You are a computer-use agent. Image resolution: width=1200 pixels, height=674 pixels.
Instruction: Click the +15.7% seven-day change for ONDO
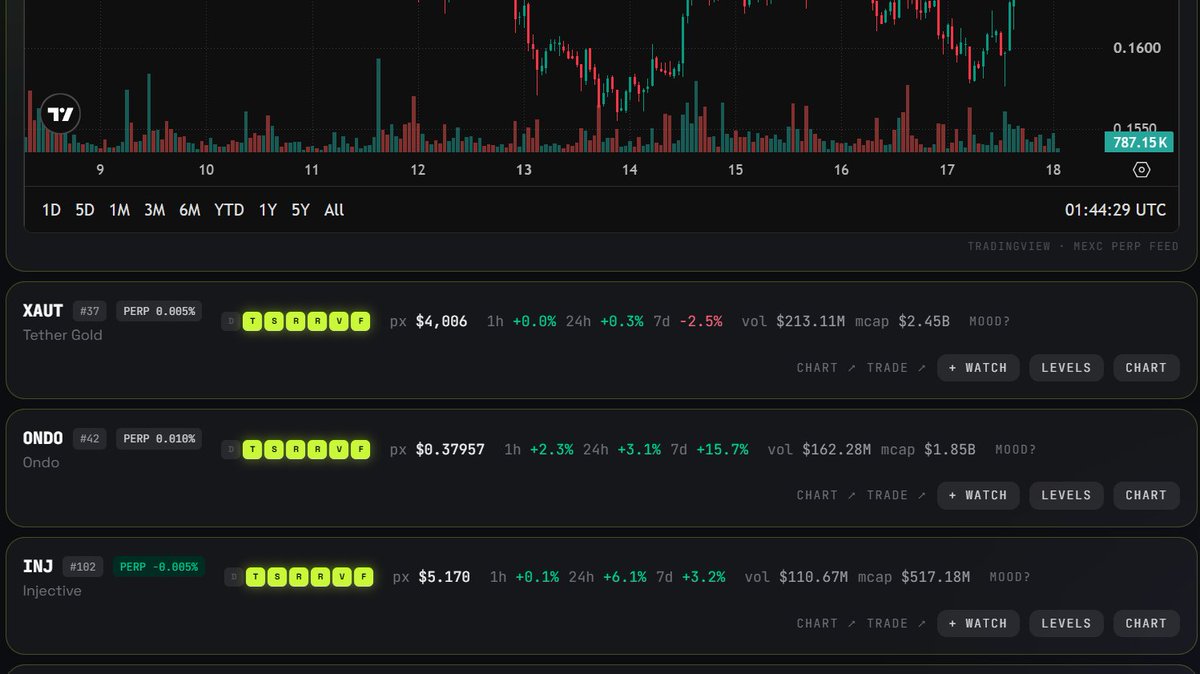click(722, 449)
